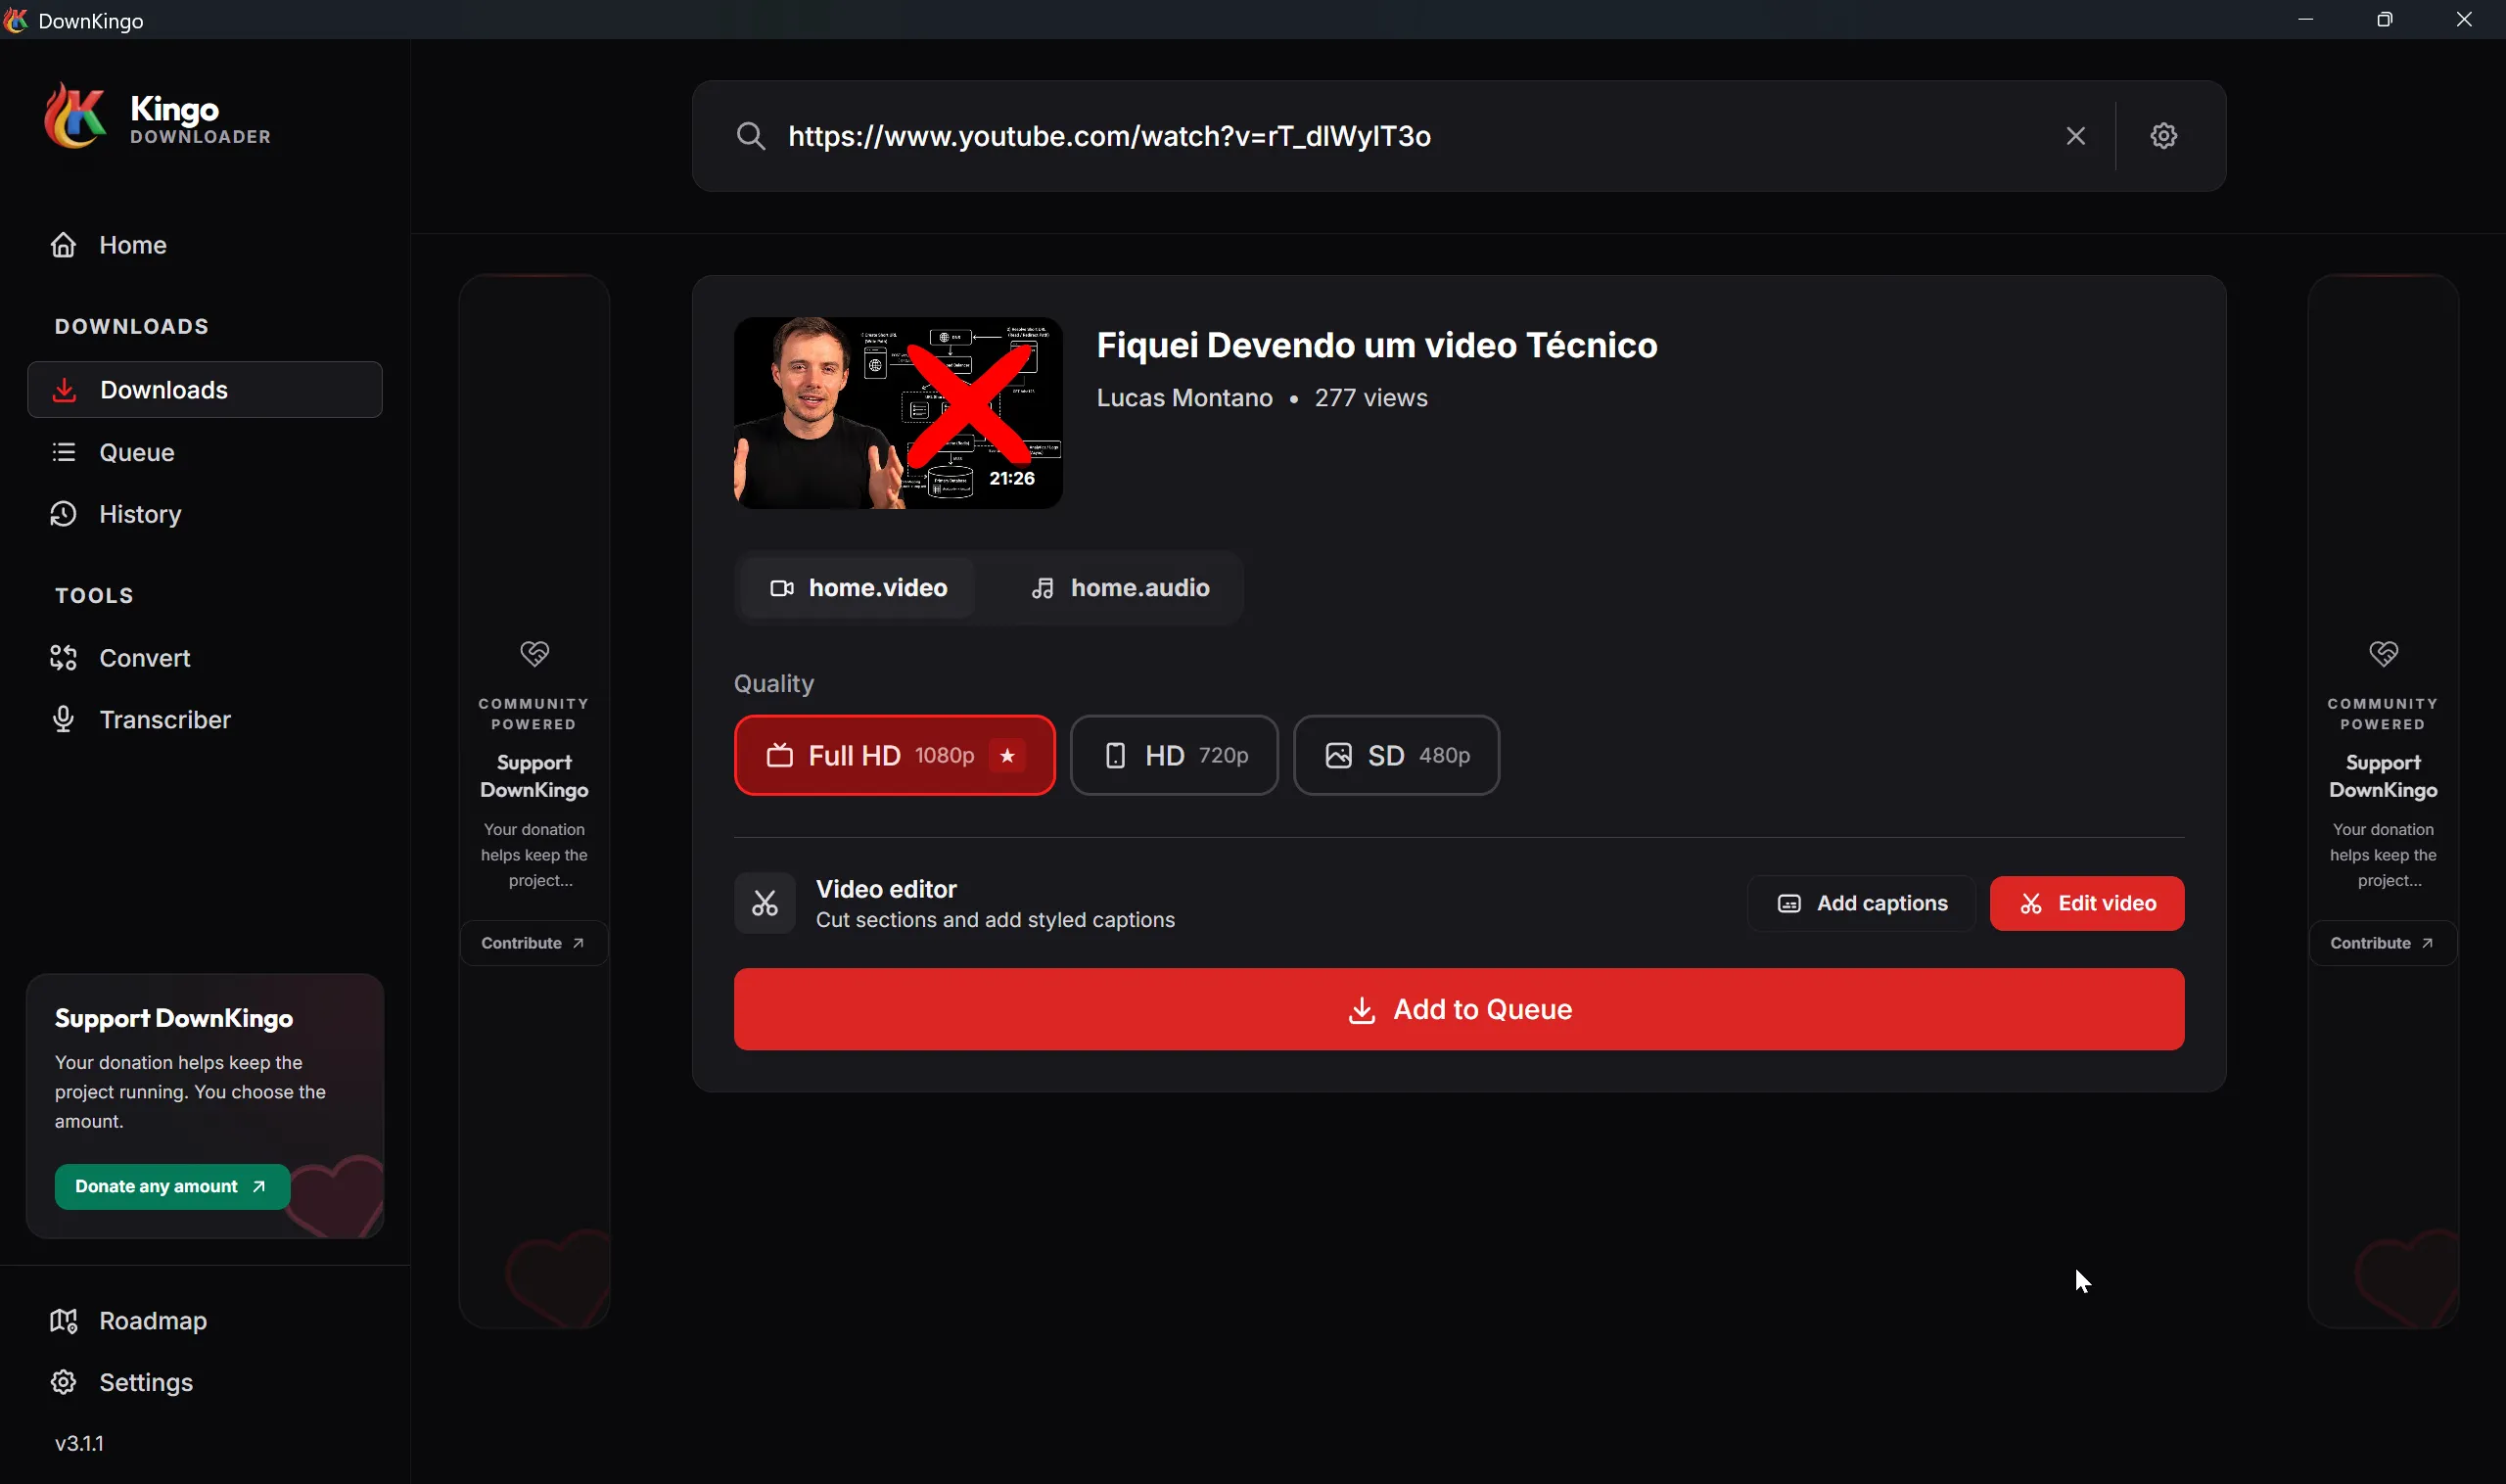This screenshot has height=1484, width=2506.
Task: Click the Queue list icon
Action: click(64, 452)
